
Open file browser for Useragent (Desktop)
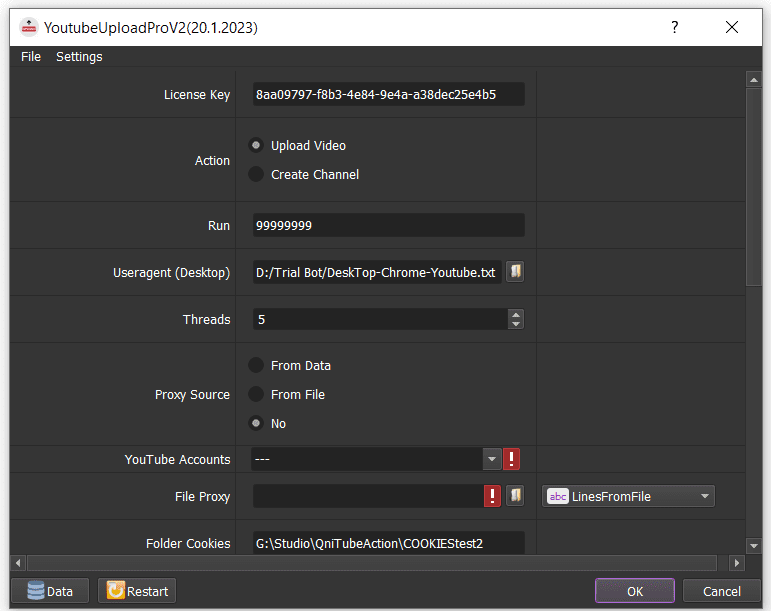[515, 272]
